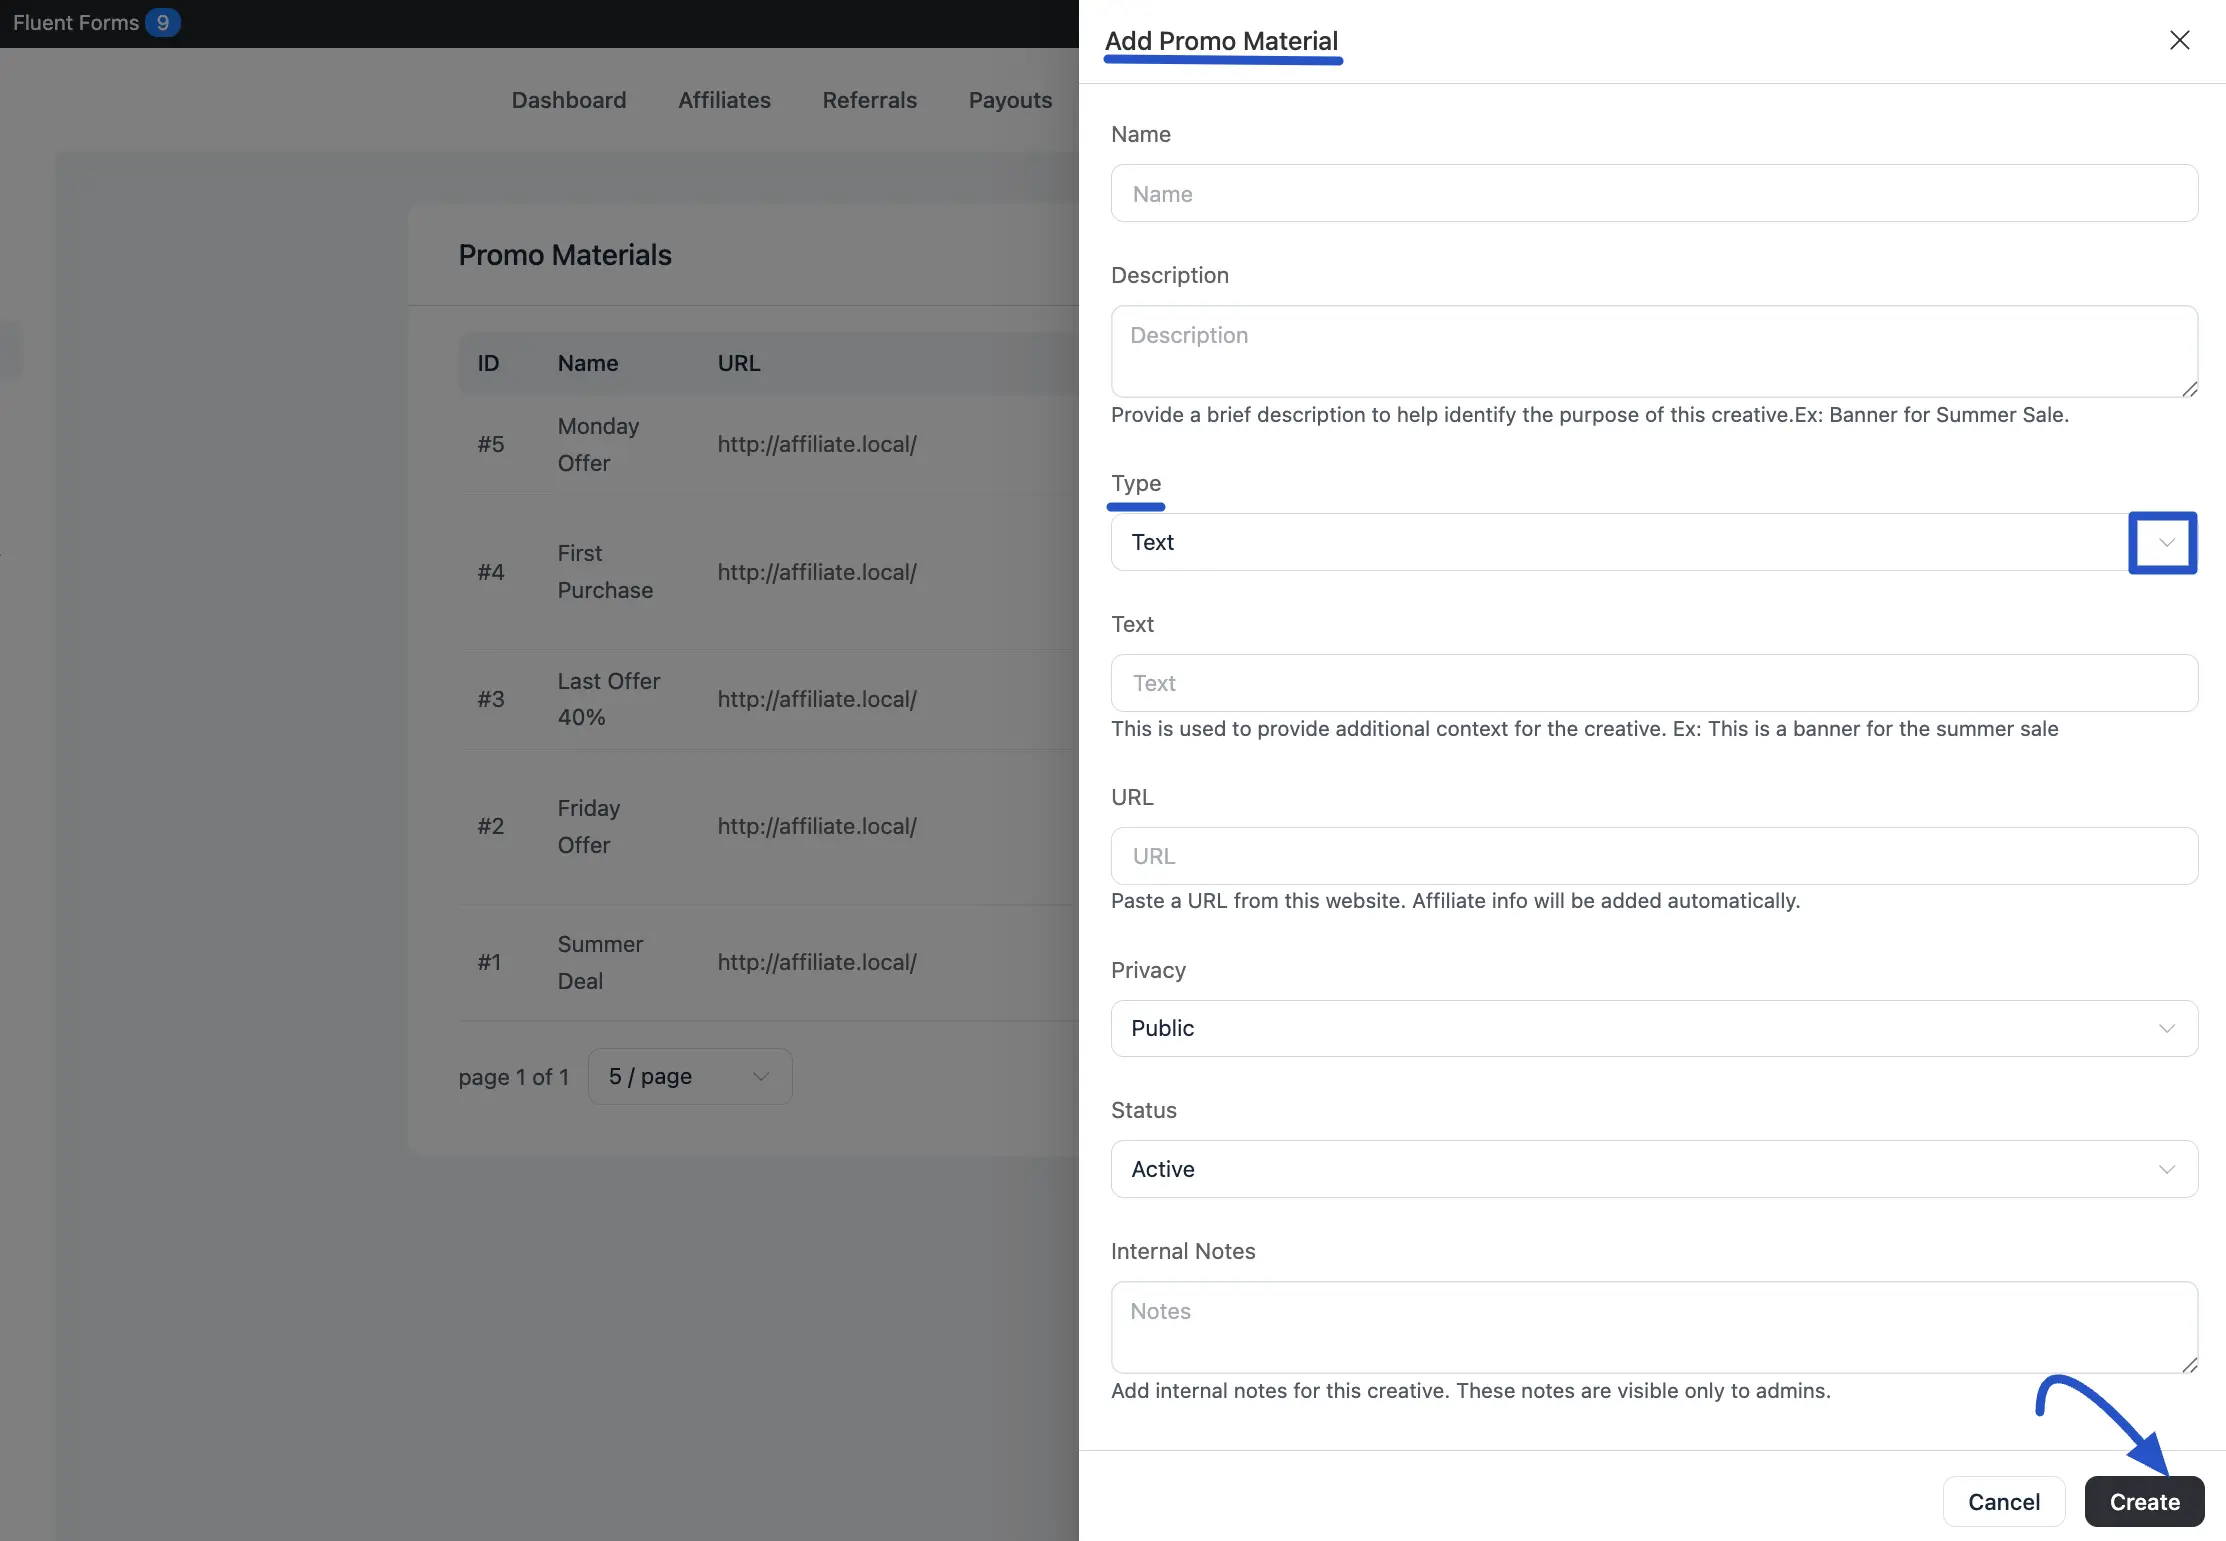Click the Text input field
2226x1541 pixels.
pyautogui.click(x=1653, y=683)
